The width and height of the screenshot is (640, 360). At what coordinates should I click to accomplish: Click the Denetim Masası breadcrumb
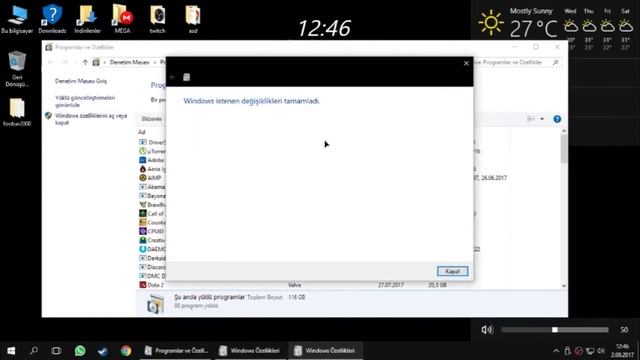[129, 62]
